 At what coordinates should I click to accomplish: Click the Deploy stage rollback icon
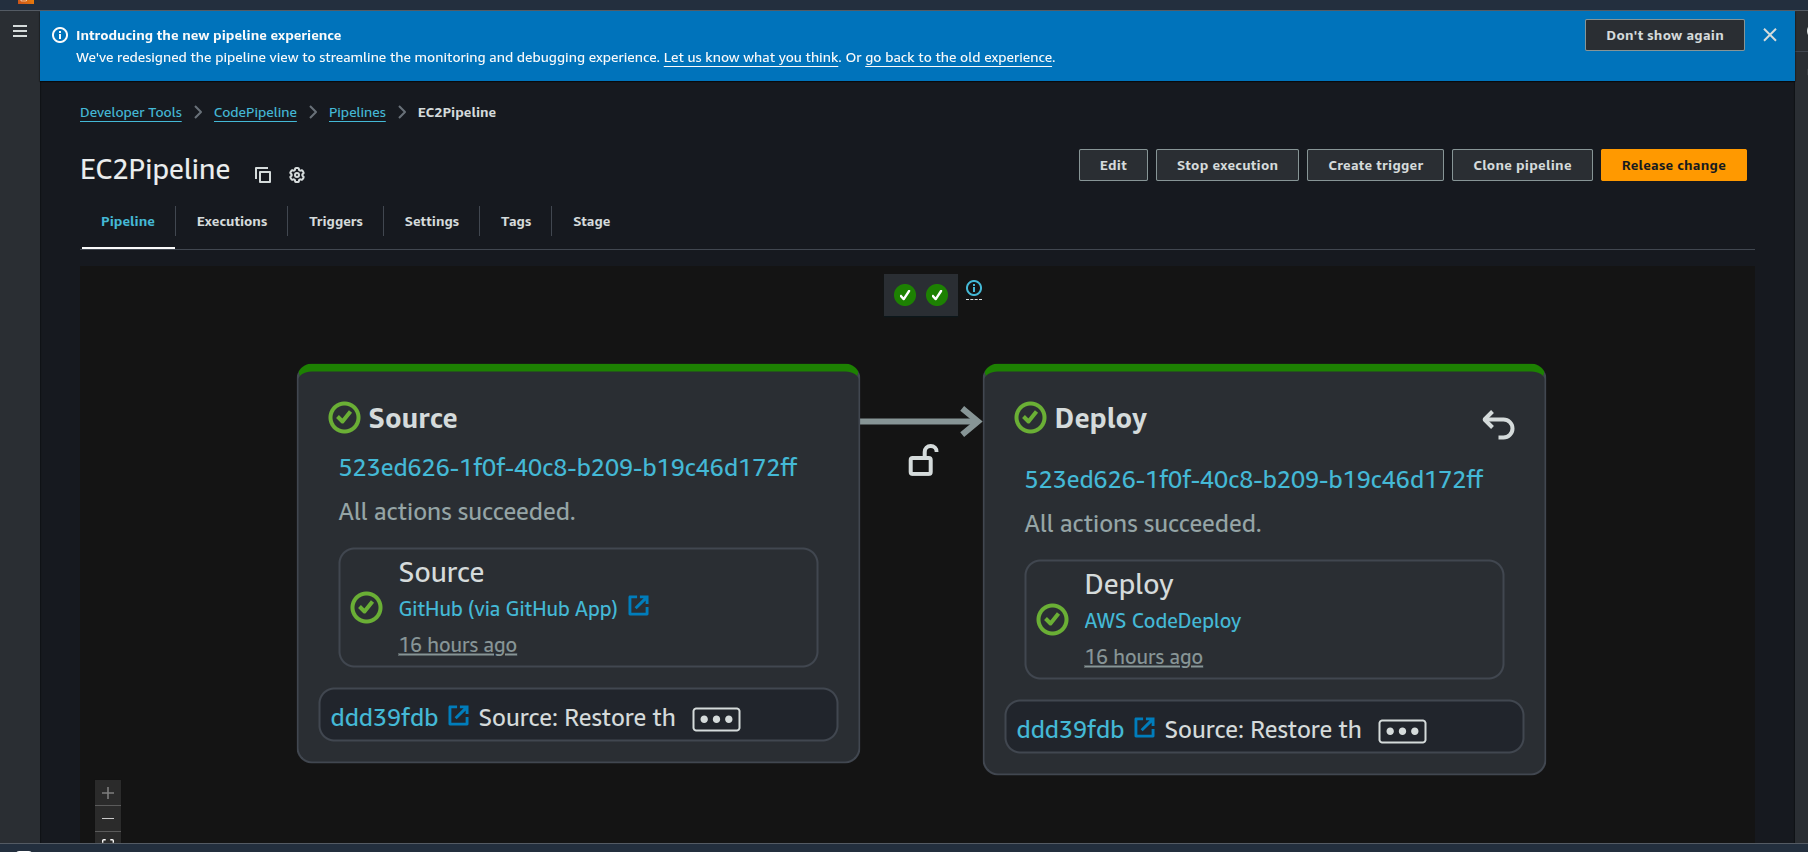1498,425
